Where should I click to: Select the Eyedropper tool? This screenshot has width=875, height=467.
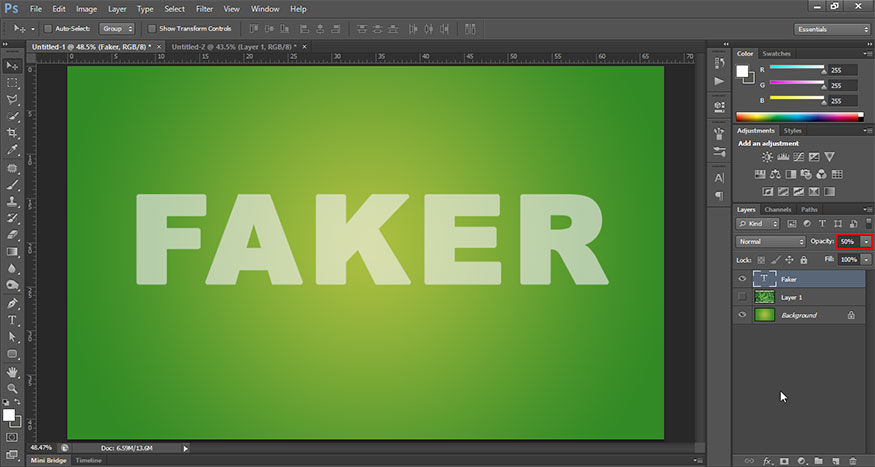[x=12, y=150]
